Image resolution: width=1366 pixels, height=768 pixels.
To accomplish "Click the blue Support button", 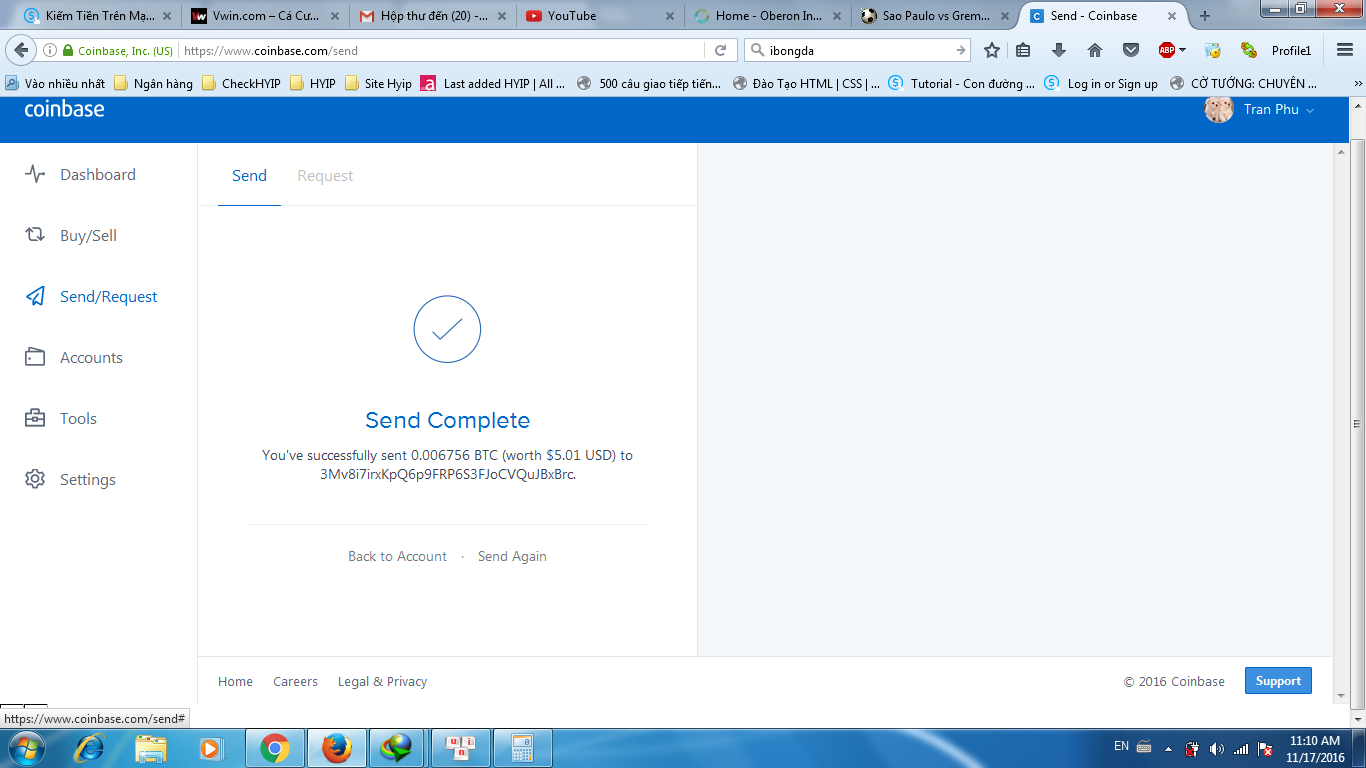I will click(1278, 681).
